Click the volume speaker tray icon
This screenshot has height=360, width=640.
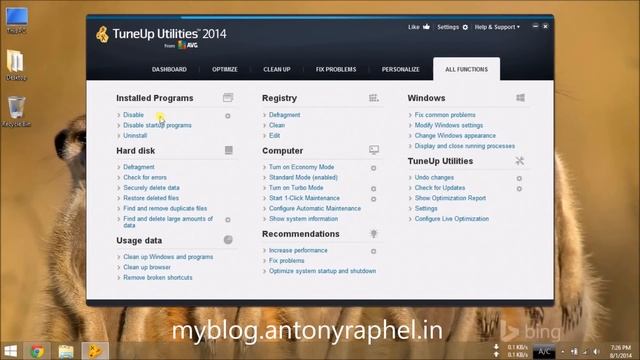tap(596, 351)
